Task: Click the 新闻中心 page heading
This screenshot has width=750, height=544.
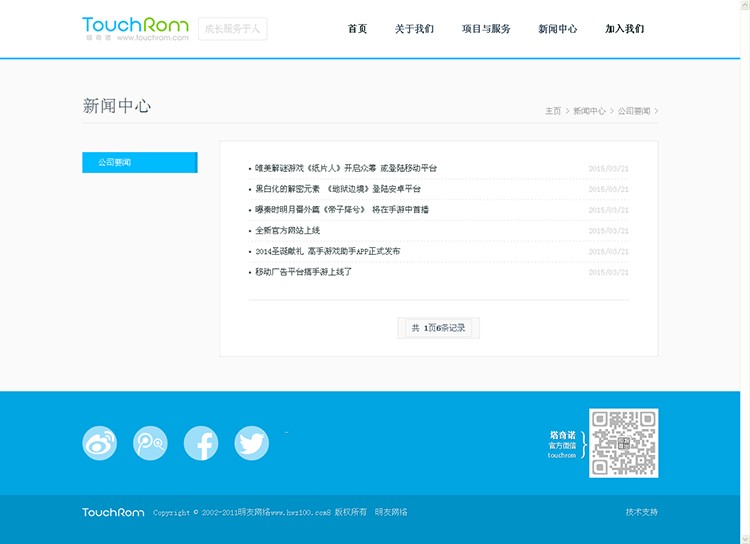Action: point(117,106)
